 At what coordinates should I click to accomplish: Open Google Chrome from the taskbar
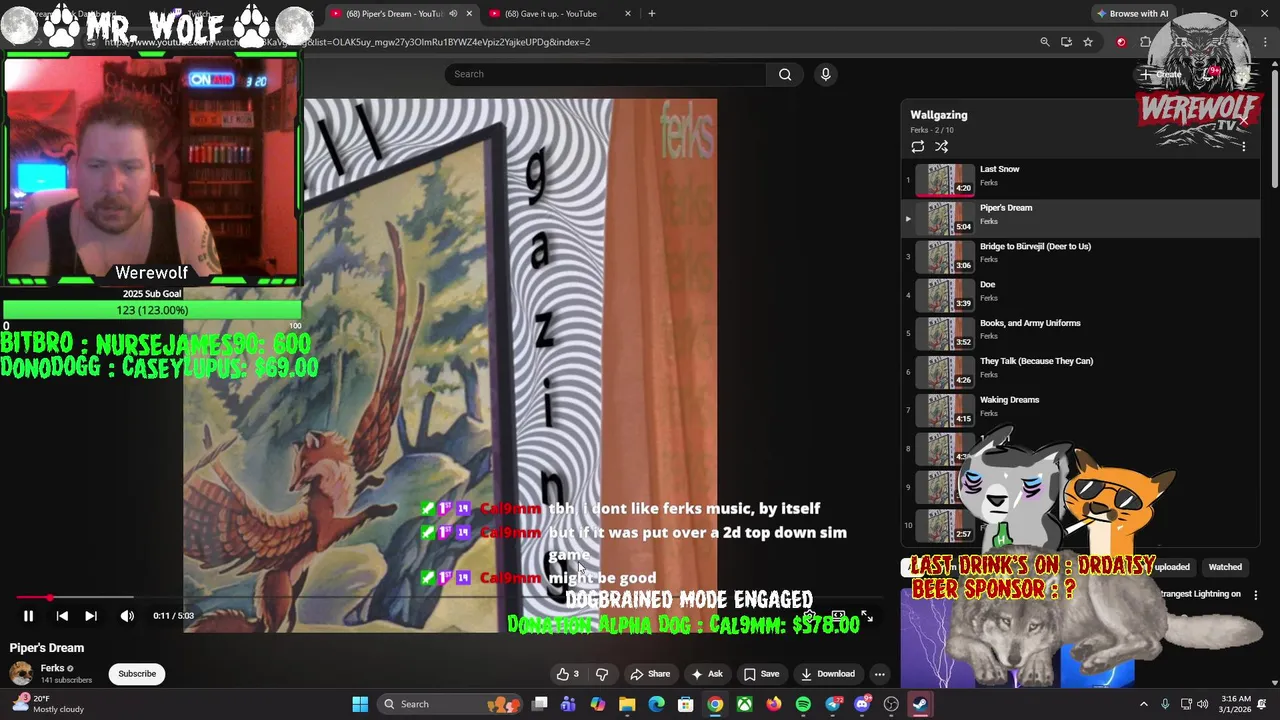pos(715,704)
